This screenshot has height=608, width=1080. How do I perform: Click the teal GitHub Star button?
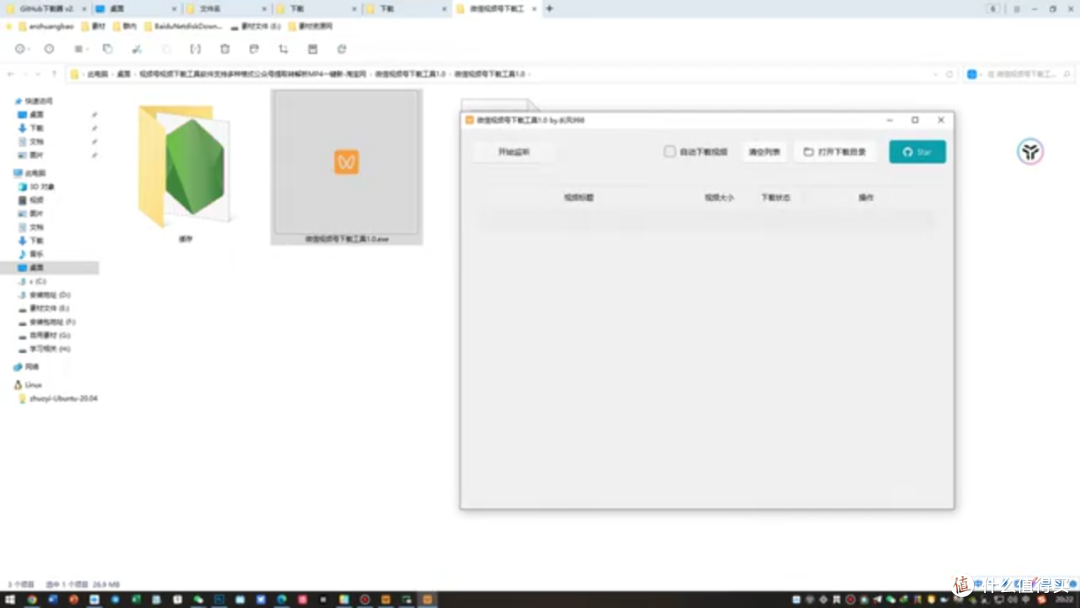tap(917, 151)
